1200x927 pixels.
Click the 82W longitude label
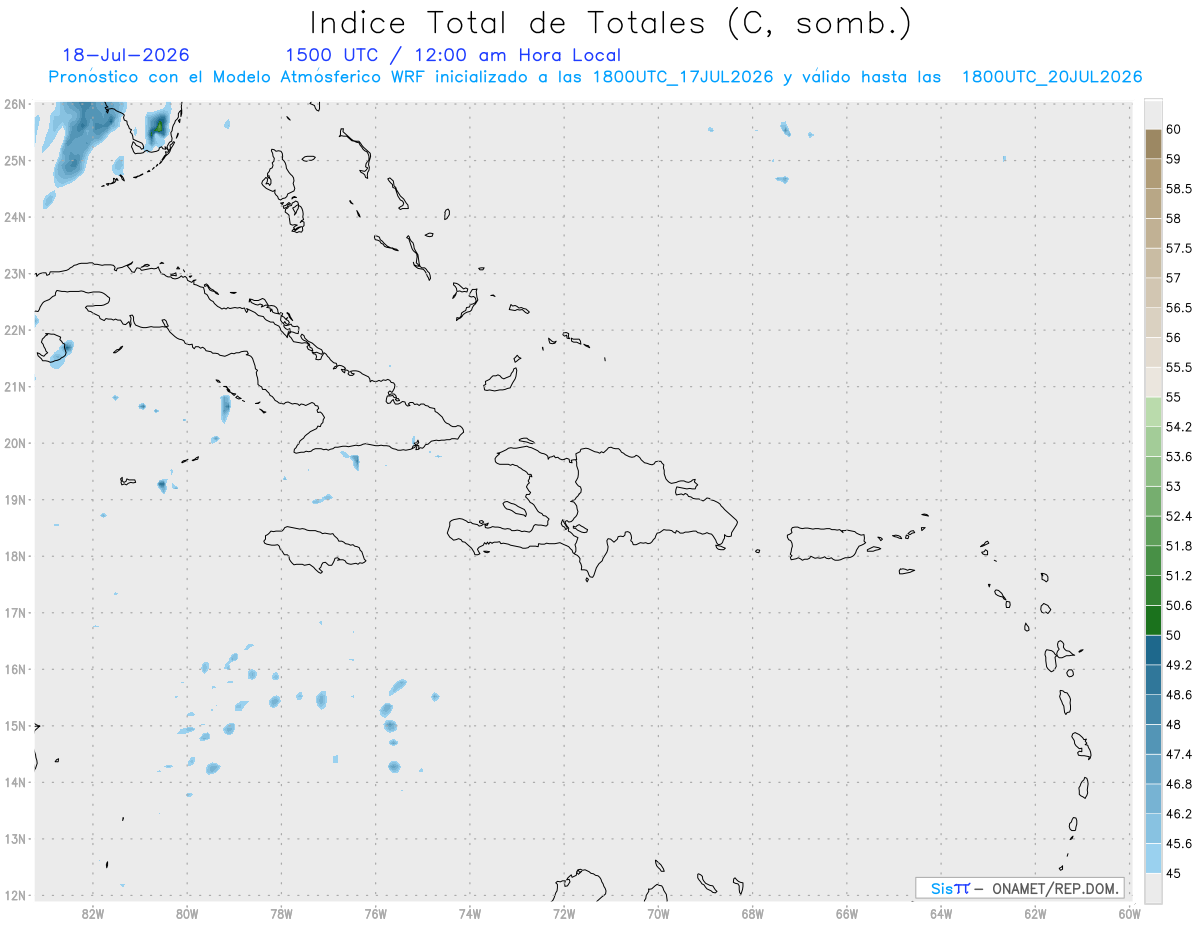point(93,914)
